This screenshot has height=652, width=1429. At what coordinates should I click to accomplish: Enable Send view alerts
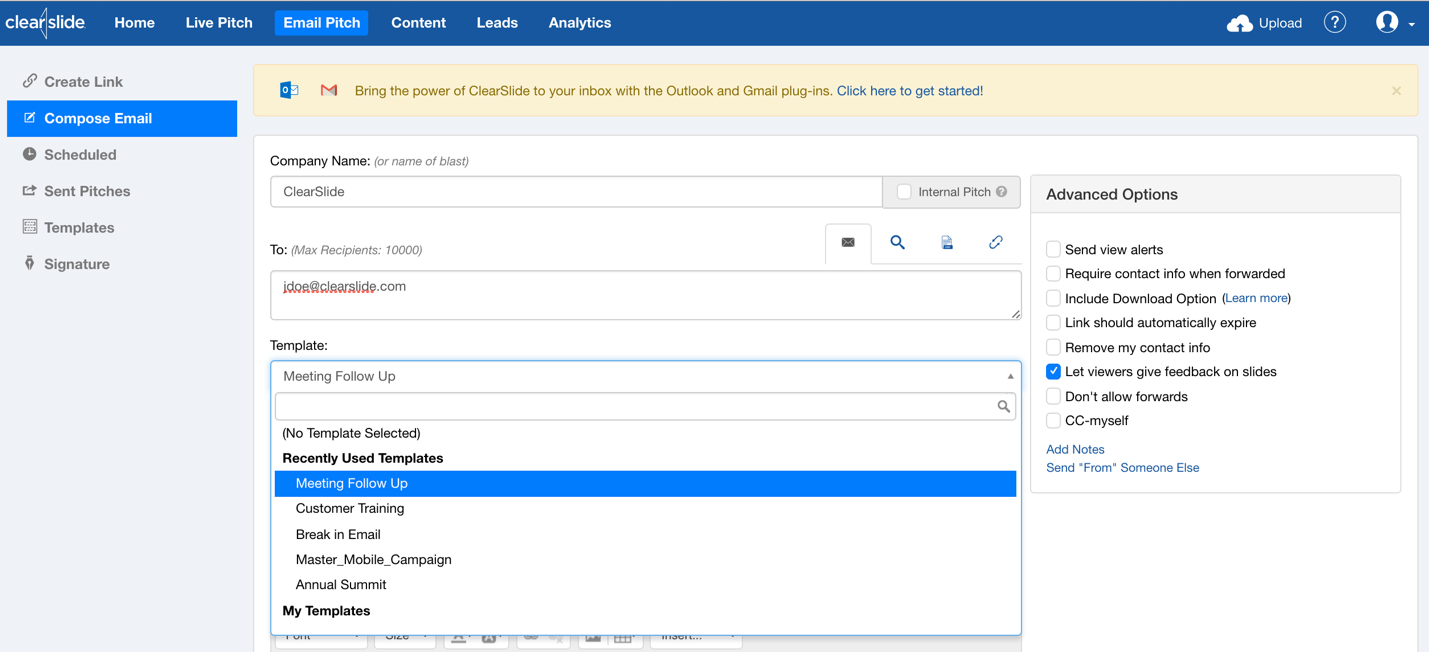[x=1053, y=249]
